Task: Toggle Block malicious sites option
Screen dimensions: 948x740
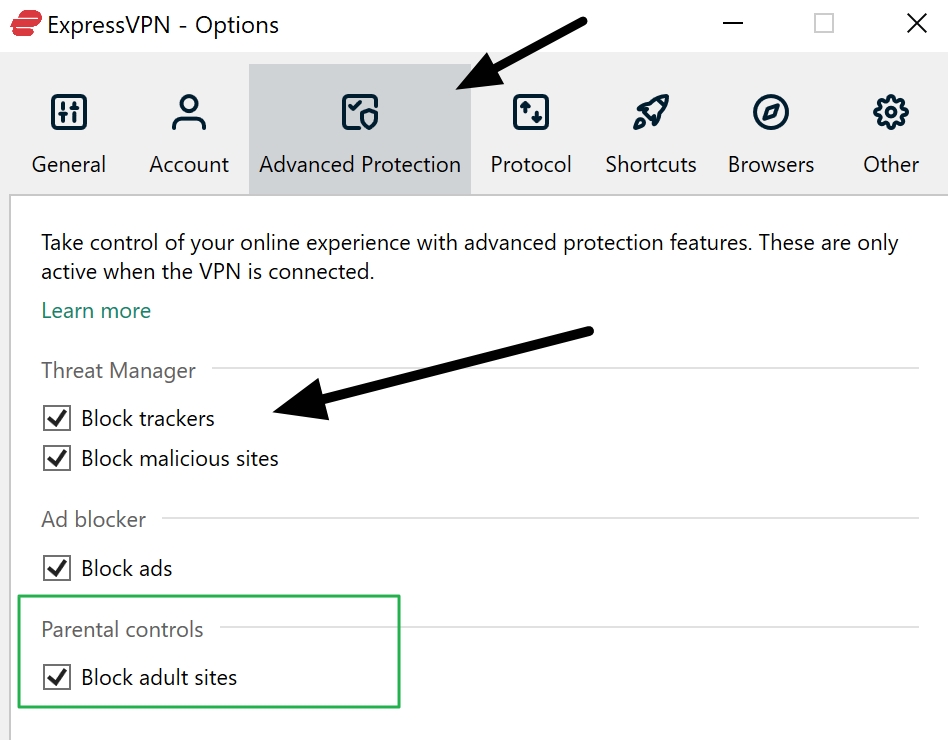Action: click(x=57, y=458)
